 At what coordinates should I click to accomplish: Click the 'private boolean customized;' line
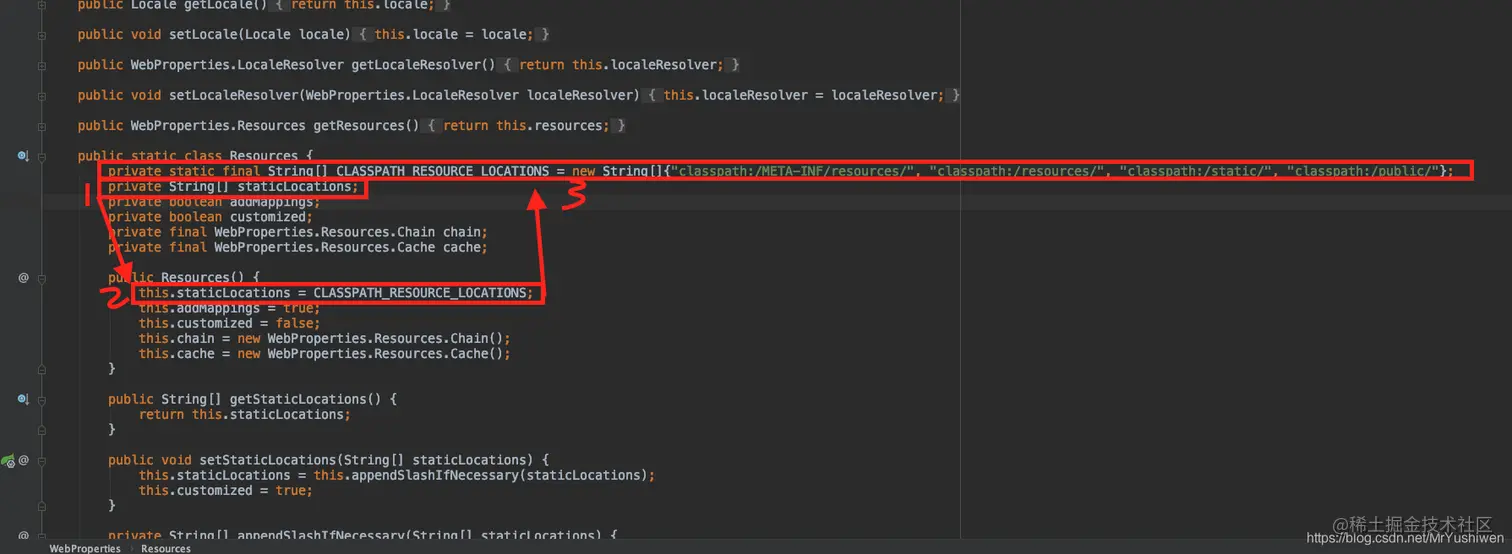210,217
